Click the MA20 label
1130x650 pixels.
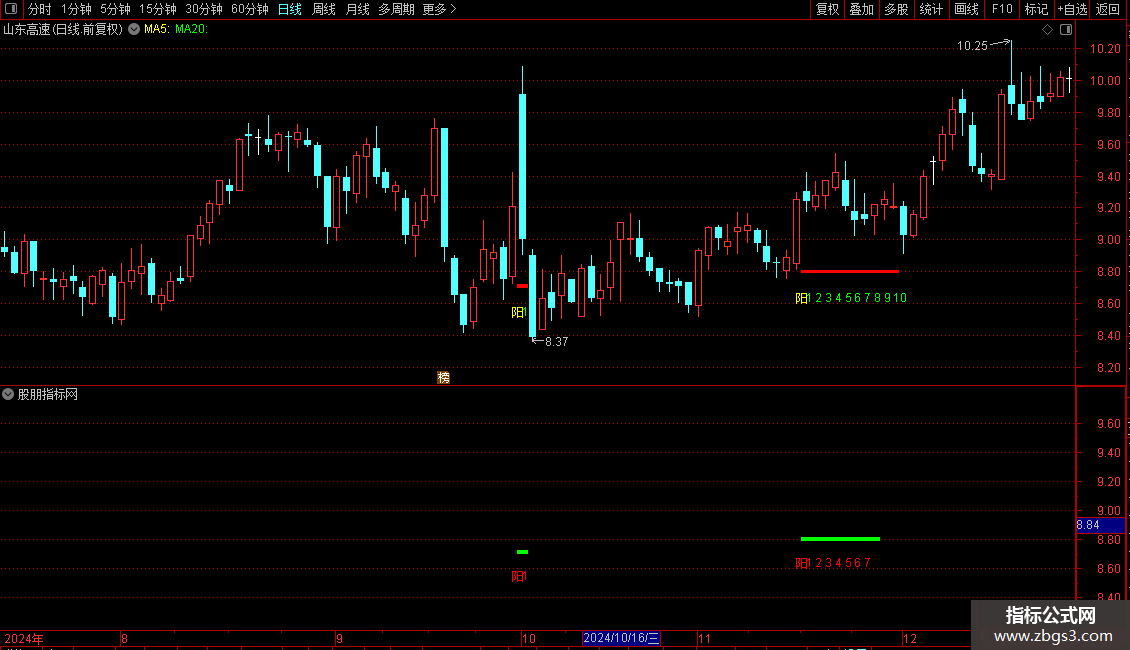tap(191, 30)
